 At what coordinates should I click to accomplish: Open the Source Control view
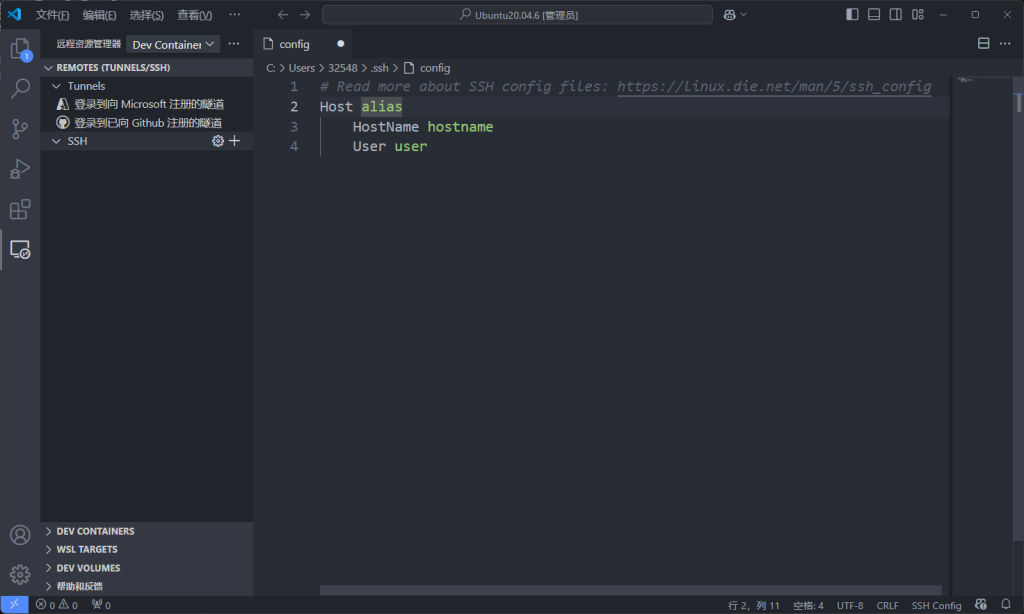[x=20, y=129]
